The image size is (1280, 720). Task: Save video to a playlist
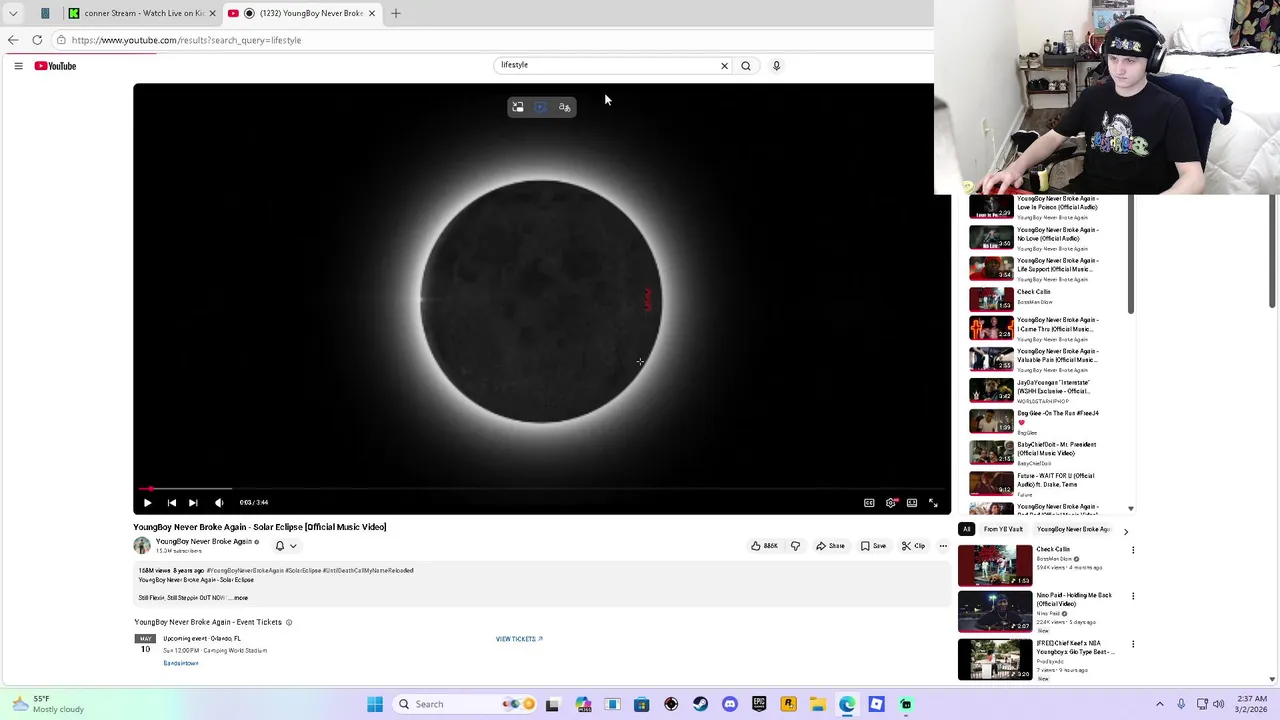click(x=873, y=546)
